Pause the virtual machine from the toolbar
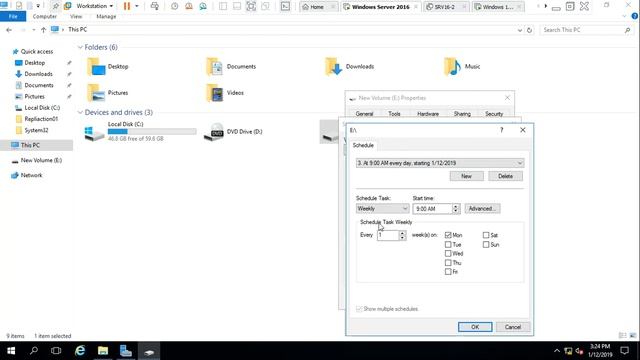This screenshot has height=360, width=640. click(127, 6)
